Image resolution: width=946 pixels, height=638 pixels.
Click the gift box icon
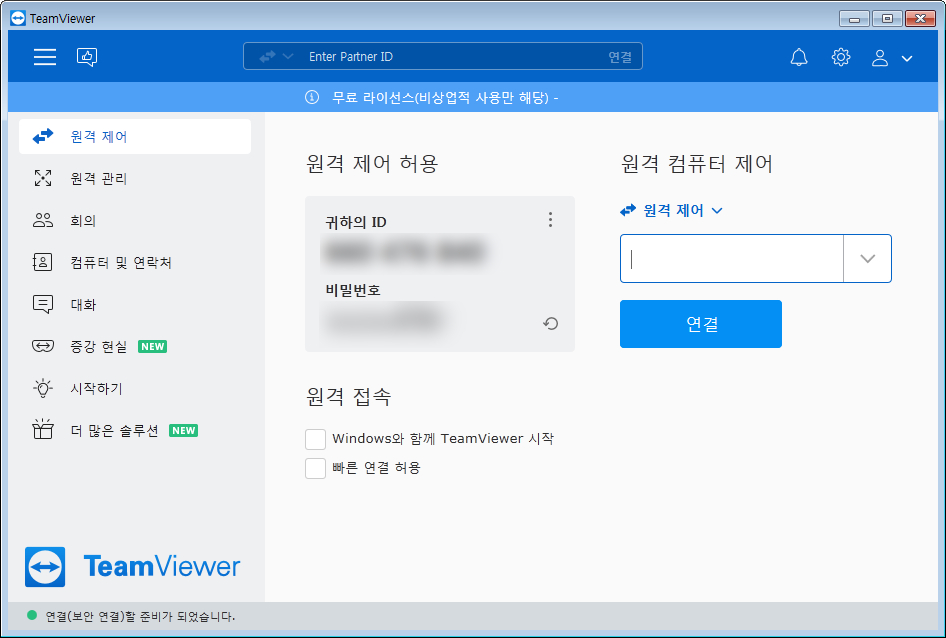click(x=43, y=429)
